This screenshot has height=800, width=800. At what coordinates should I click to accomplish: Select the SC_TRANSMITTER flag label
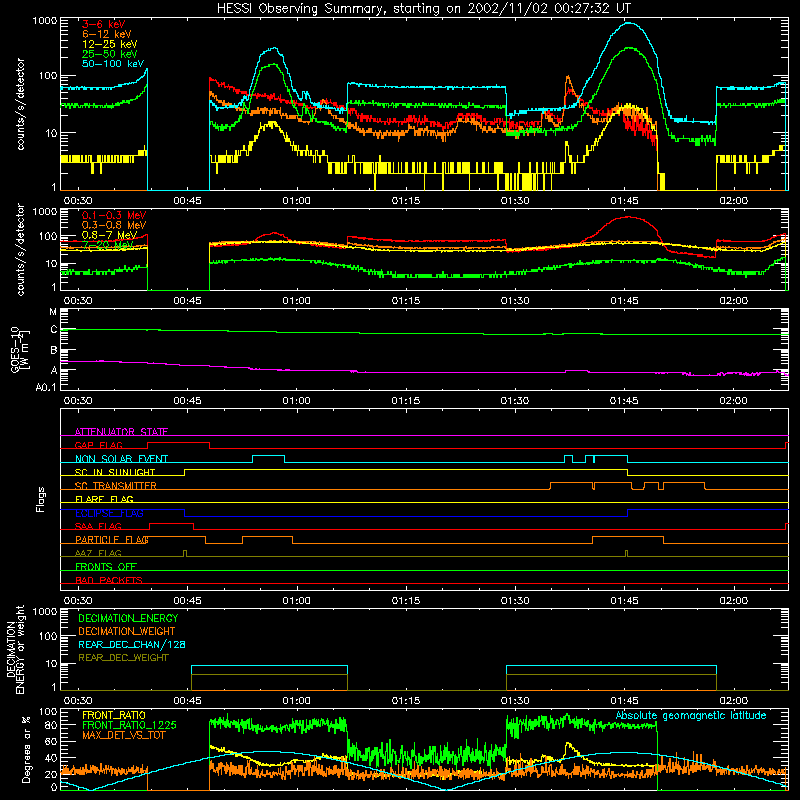[x=116, y=486]
